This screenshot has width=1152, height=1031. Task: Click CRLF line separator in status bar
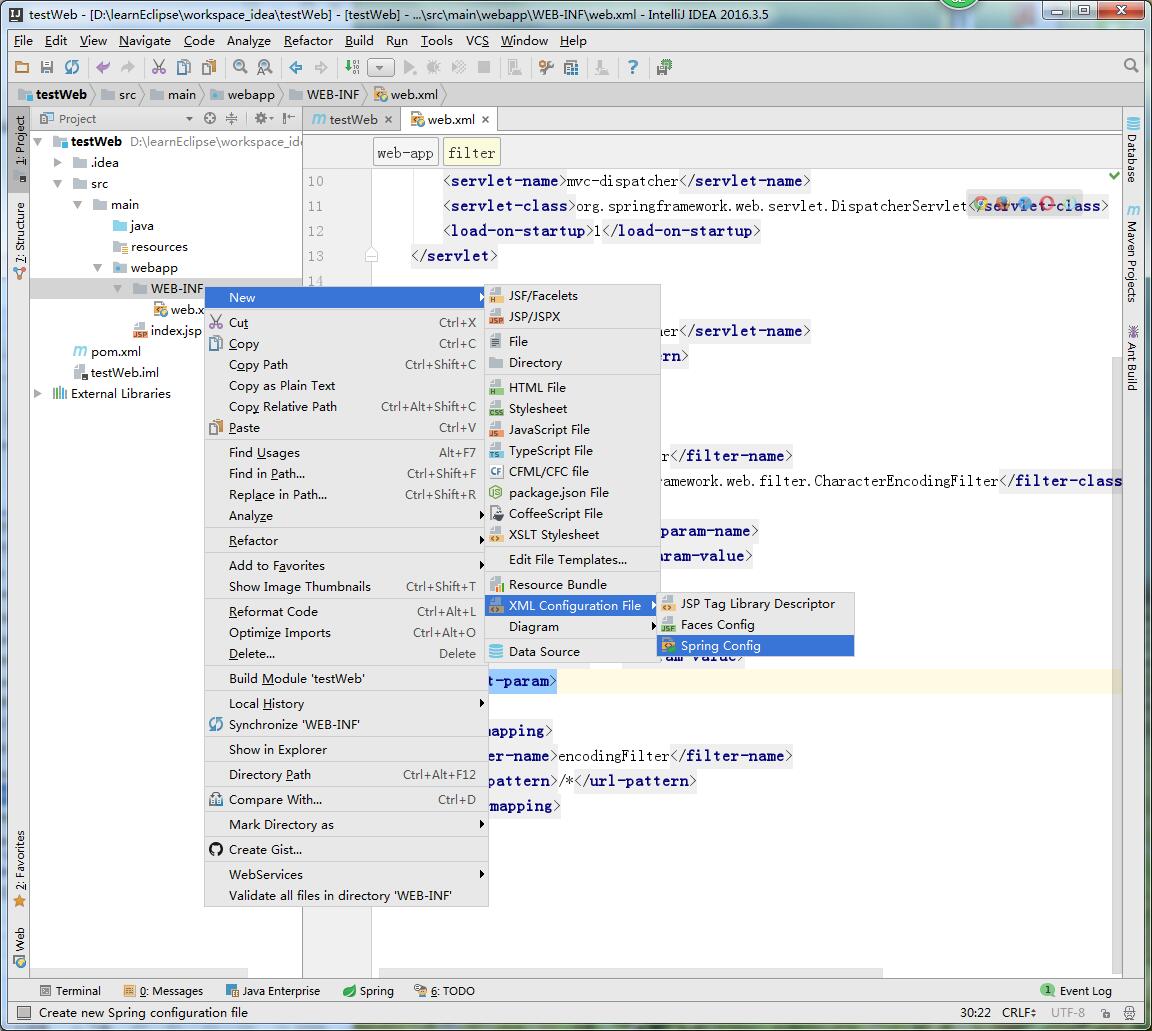1019,1013
